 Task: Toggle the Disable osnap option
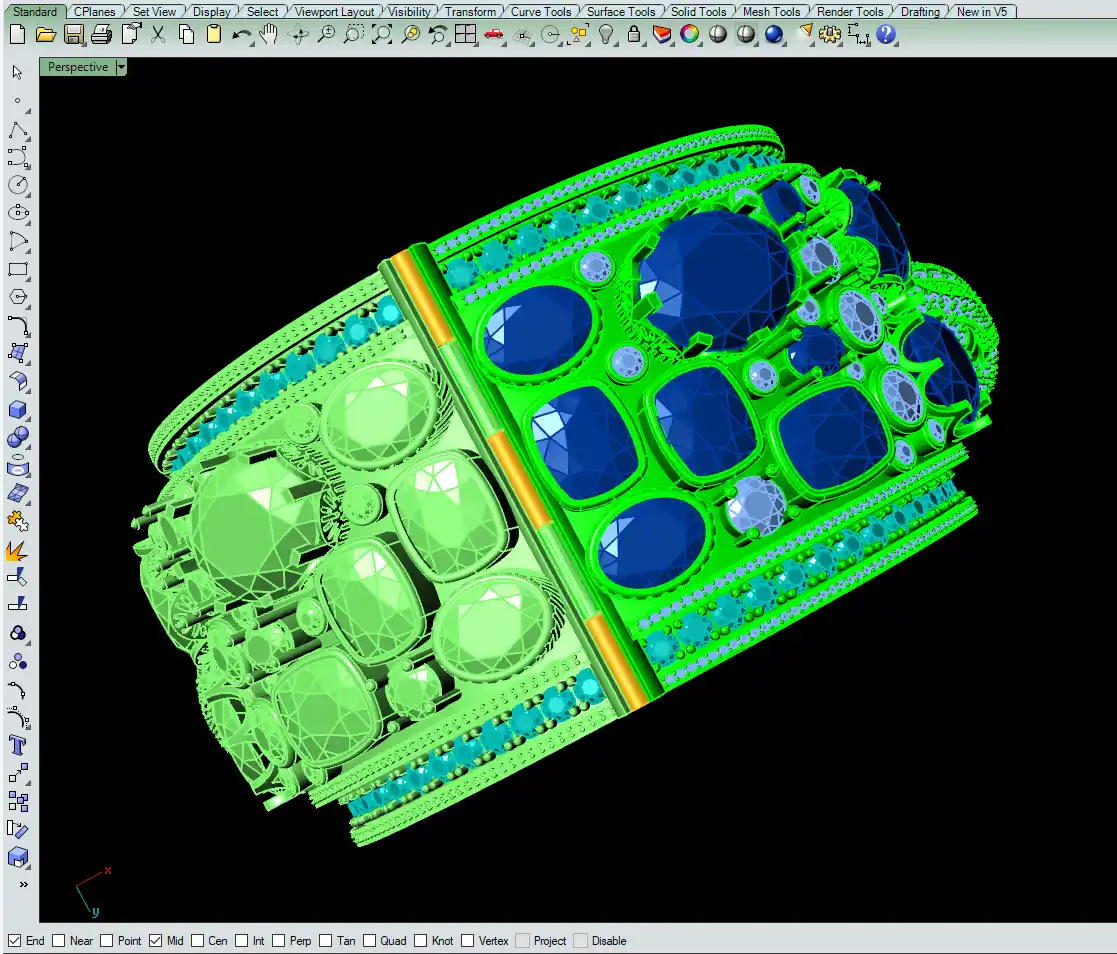pyautogui.click(x=581, y=941)
